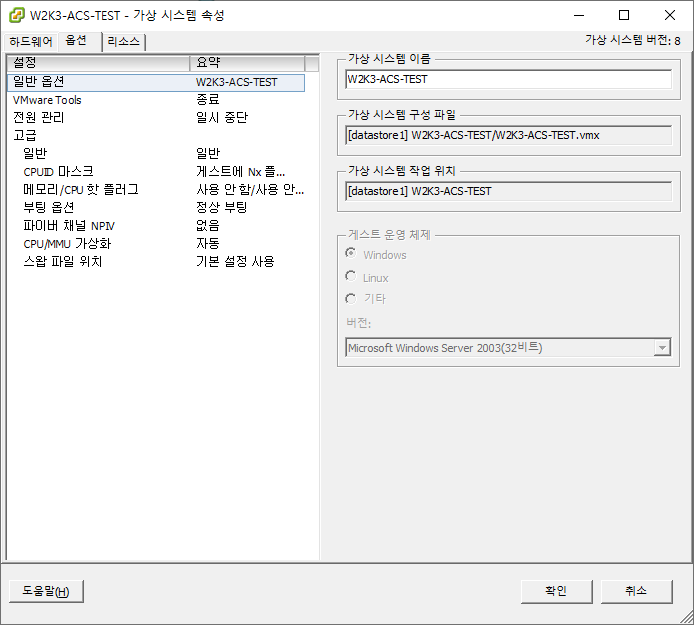Select the 스왑 파일 위치 setting
This screenshot has height=625, width=694.
pos(156,262)
